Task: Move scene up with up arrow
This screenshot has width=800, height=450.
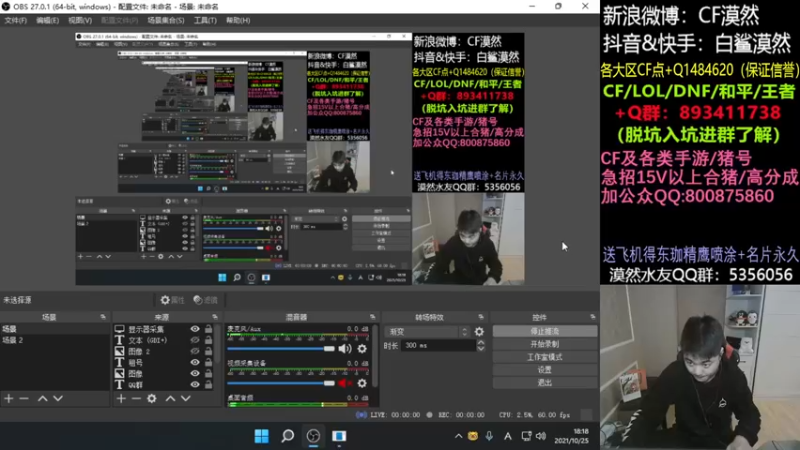Action: pyautogui.click(x=42, y=398)
